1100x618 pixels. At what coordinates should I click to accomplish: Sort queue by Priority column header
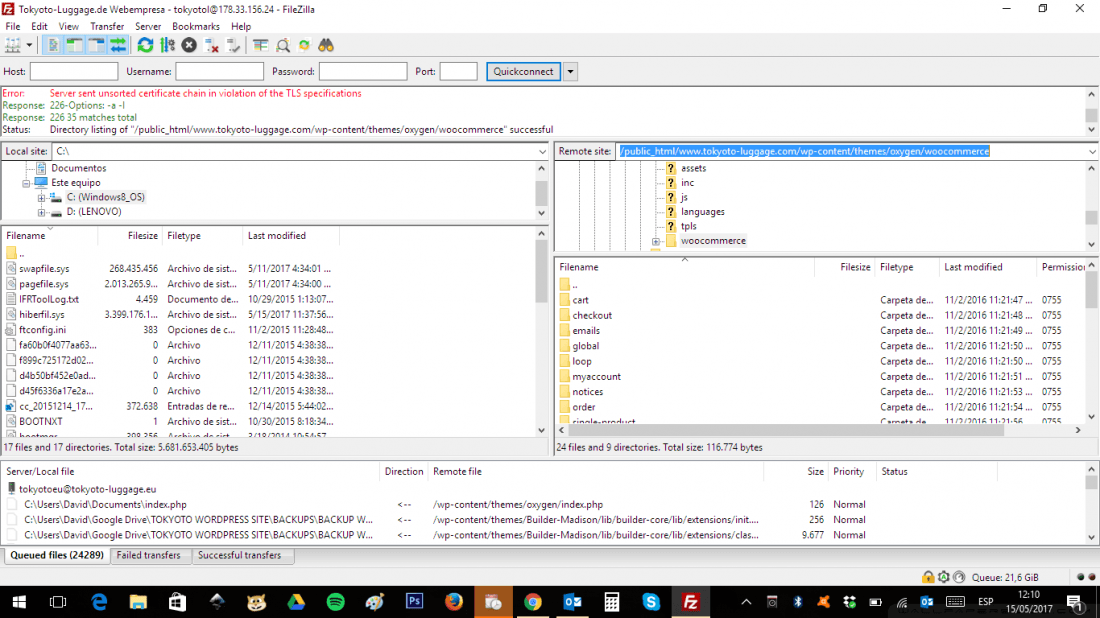[852, 472]
